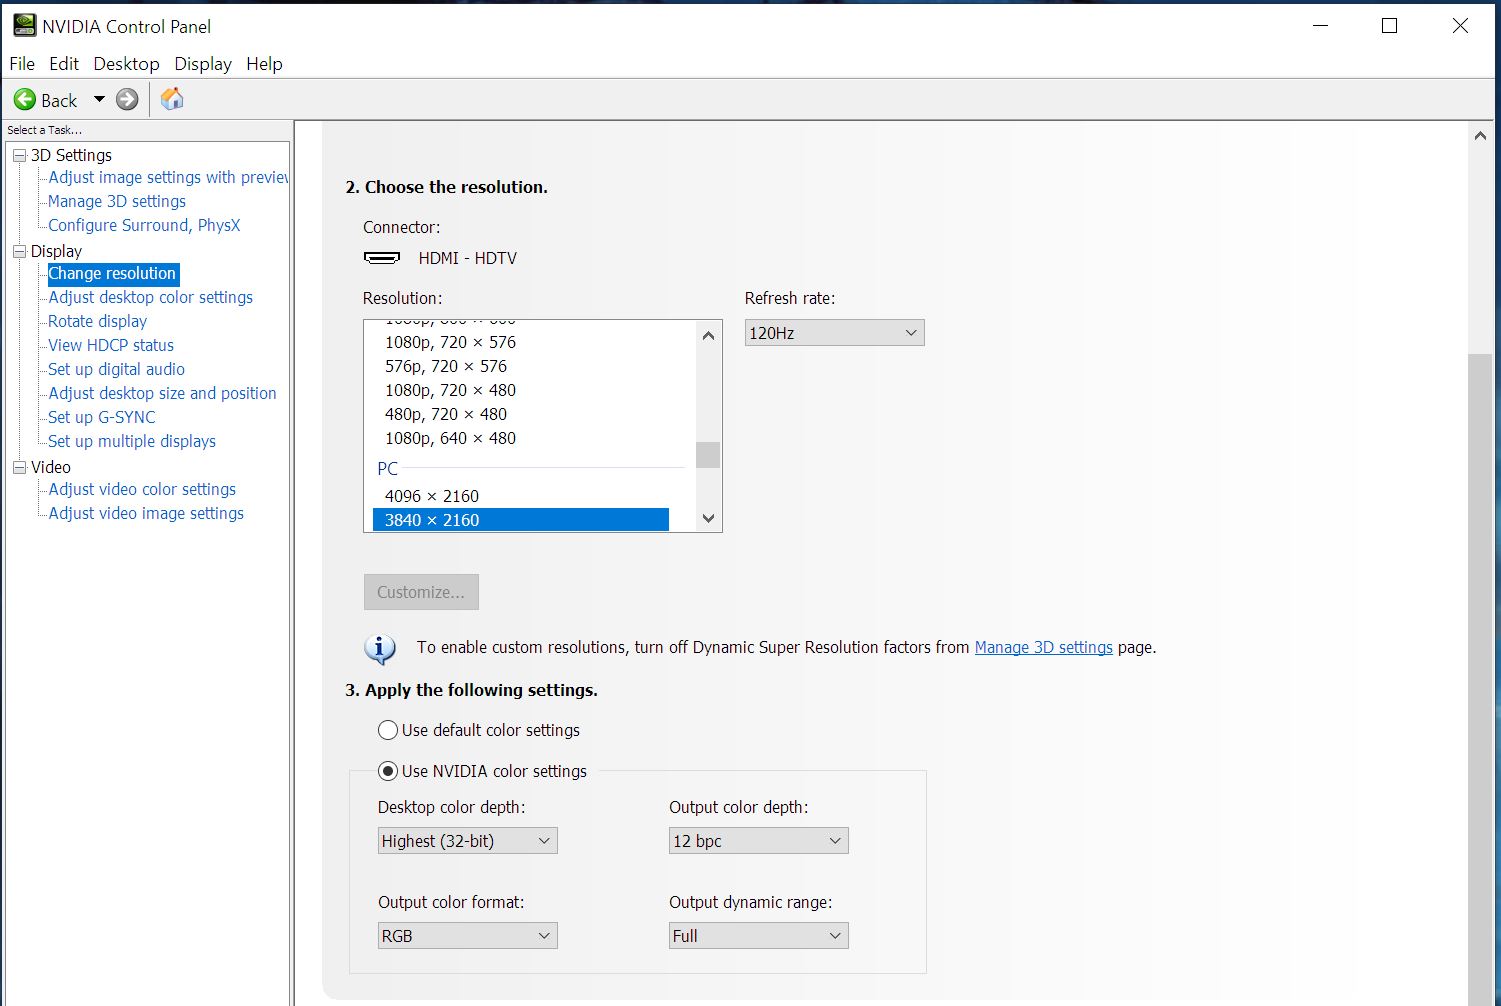Image resolution: width=1501 pixels, height=1006 pixels.
Task: Go to the Home page icon
Action: pyautogui.click(x=172, y=99)
